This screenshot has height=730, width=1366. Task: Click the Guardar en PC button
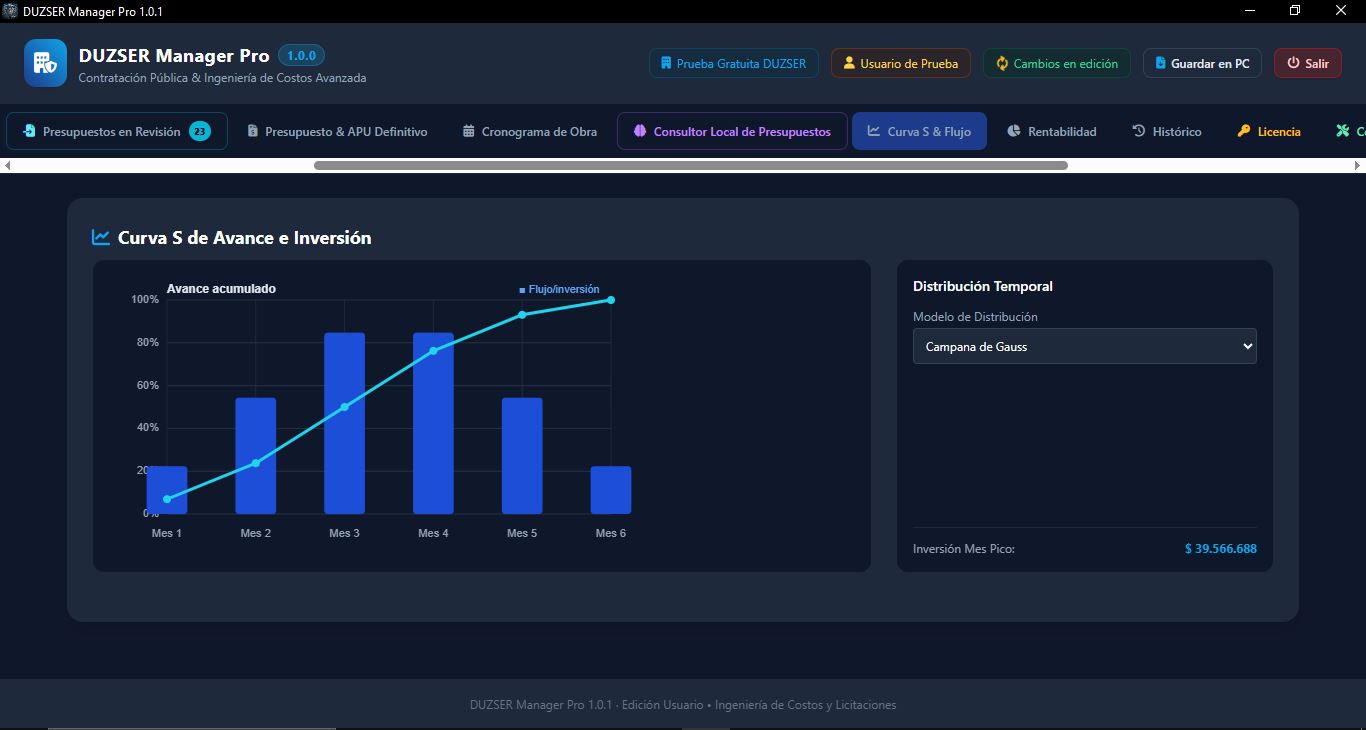[x=1202, y=63]
